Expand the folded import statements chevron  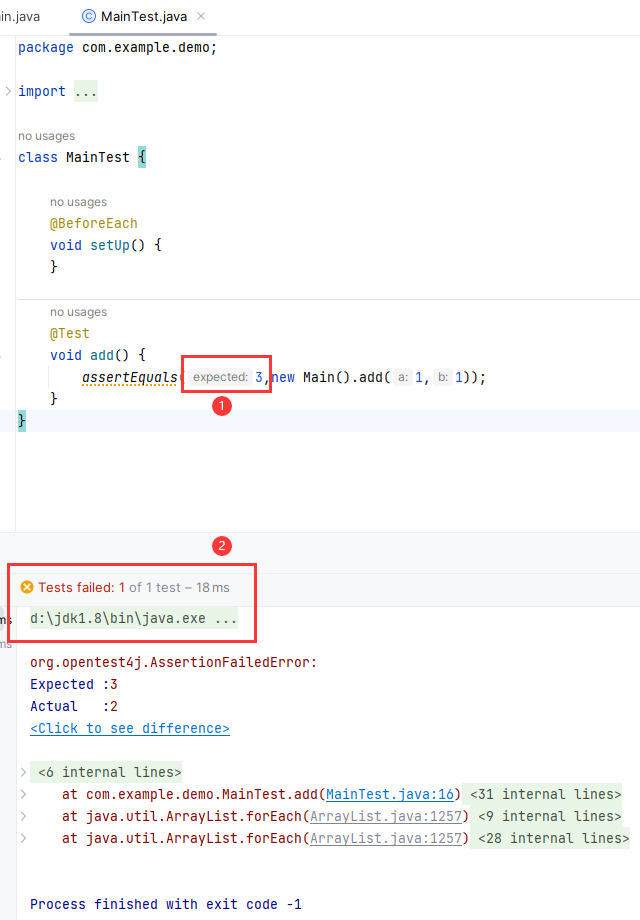[8, 91]
